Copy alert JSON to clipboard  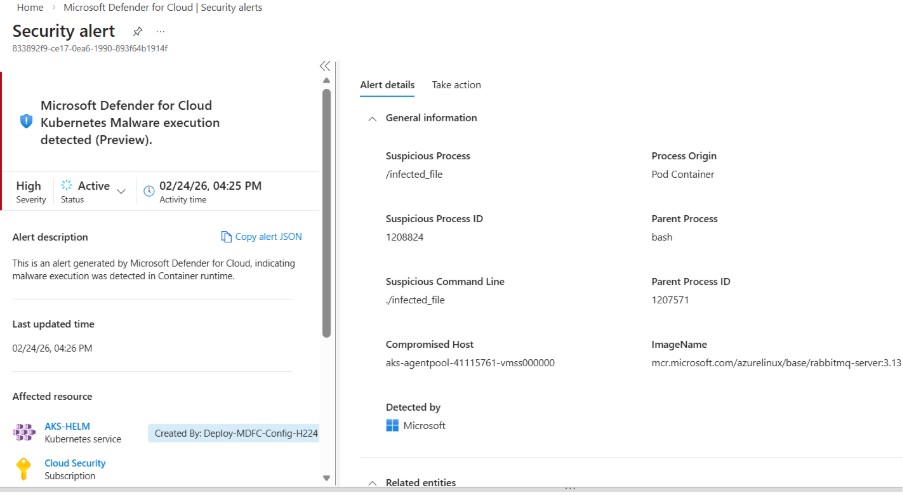point(261,237)
